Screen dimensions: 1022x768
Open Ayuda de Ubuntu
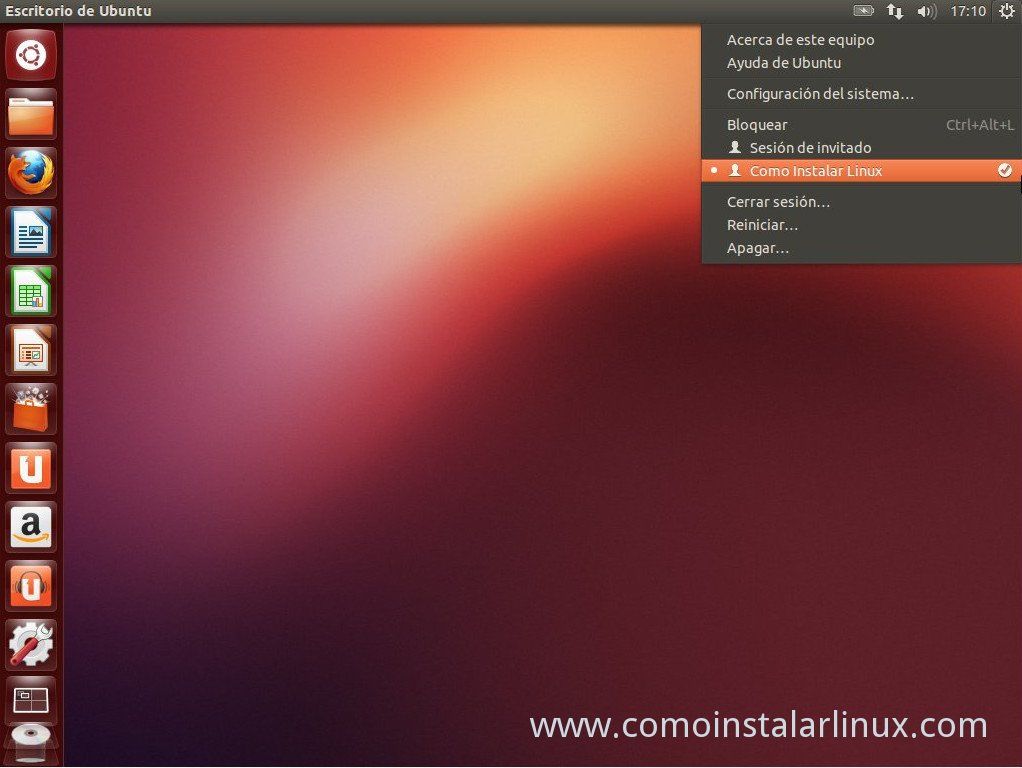coord(862,63)
